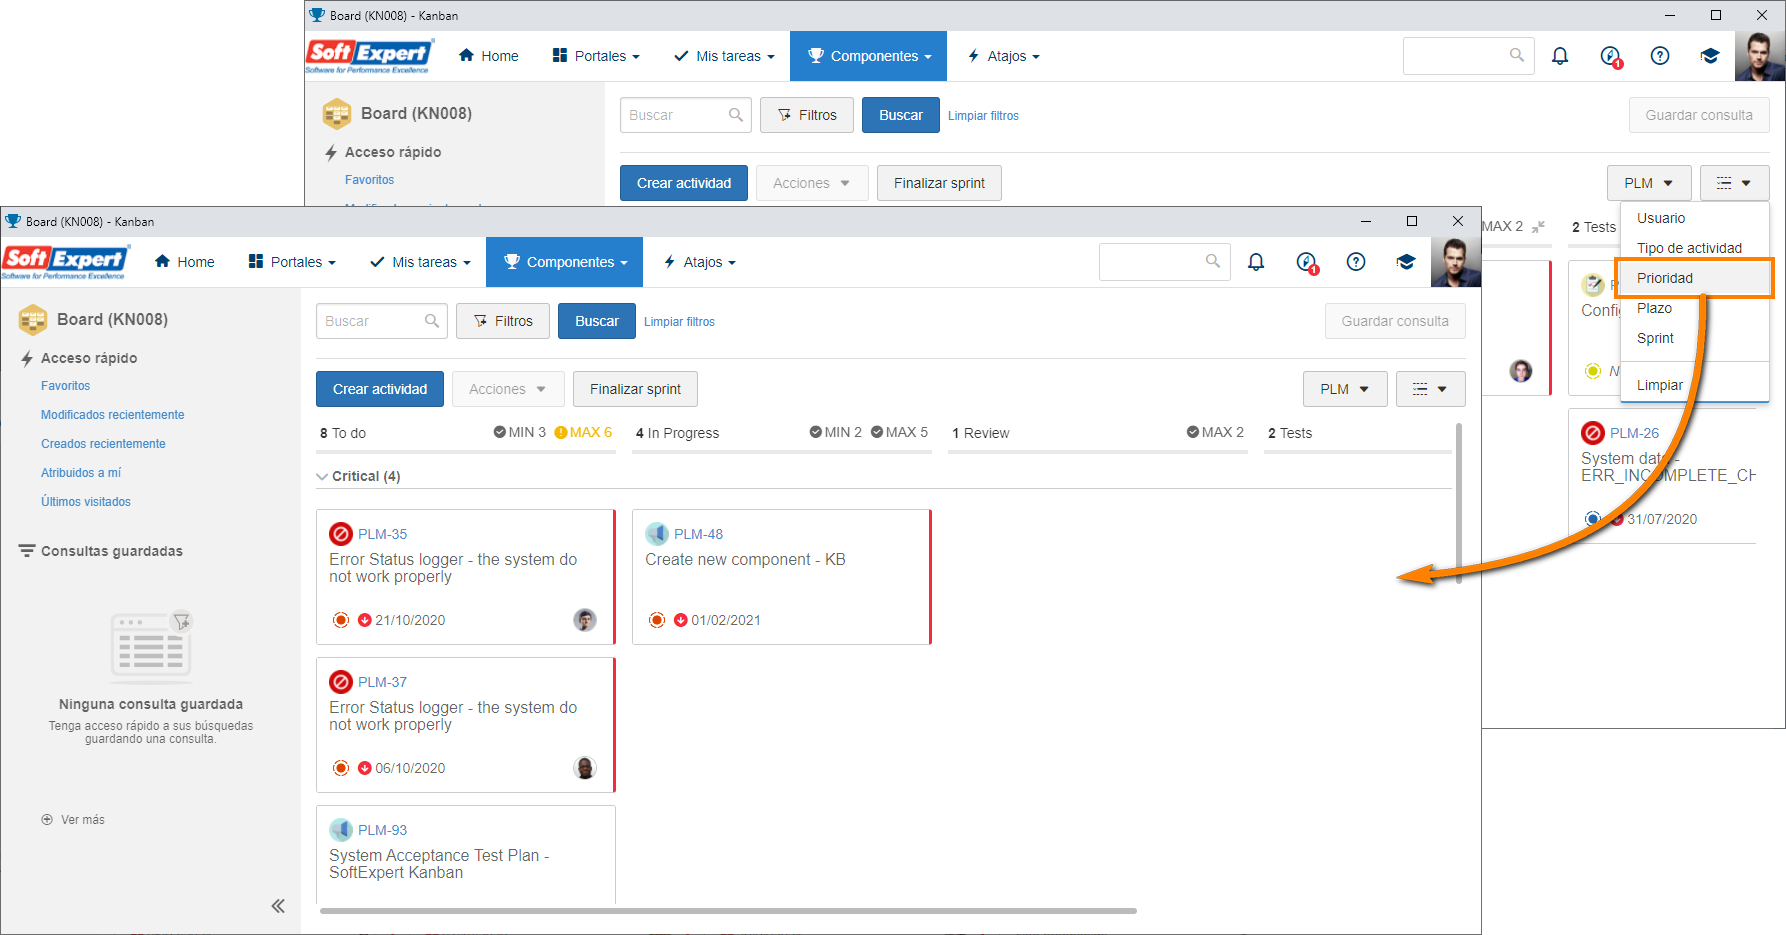Click blue Buscar button in front window
Screen dimensions: 1786x935
pos(597,321)
